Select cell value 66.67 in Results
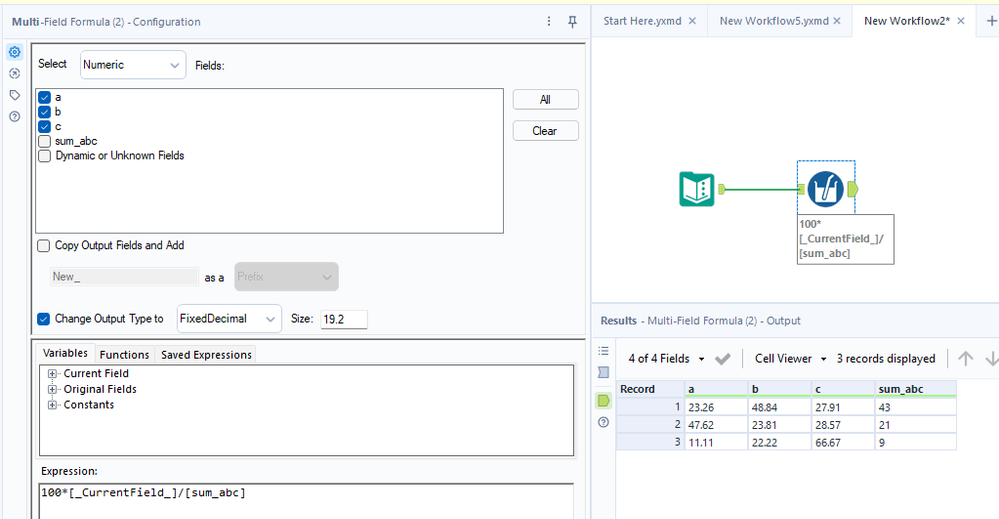The image size is (999, 519). 844,443
